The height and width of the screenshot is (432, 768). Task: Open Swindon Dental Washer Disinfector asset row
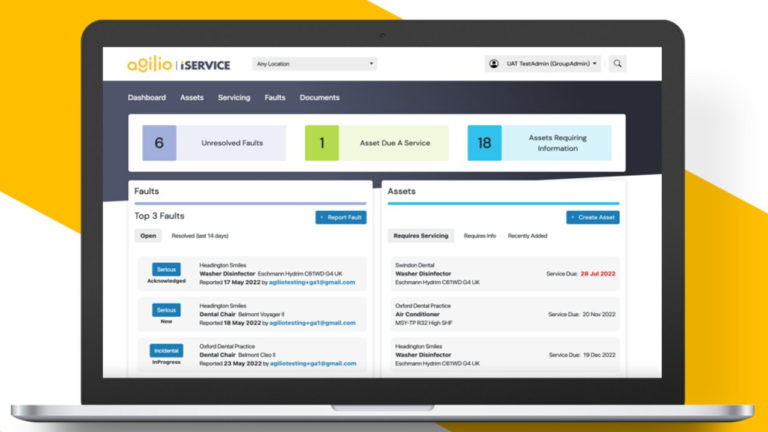pyautogui.click(x=505, y=274)
